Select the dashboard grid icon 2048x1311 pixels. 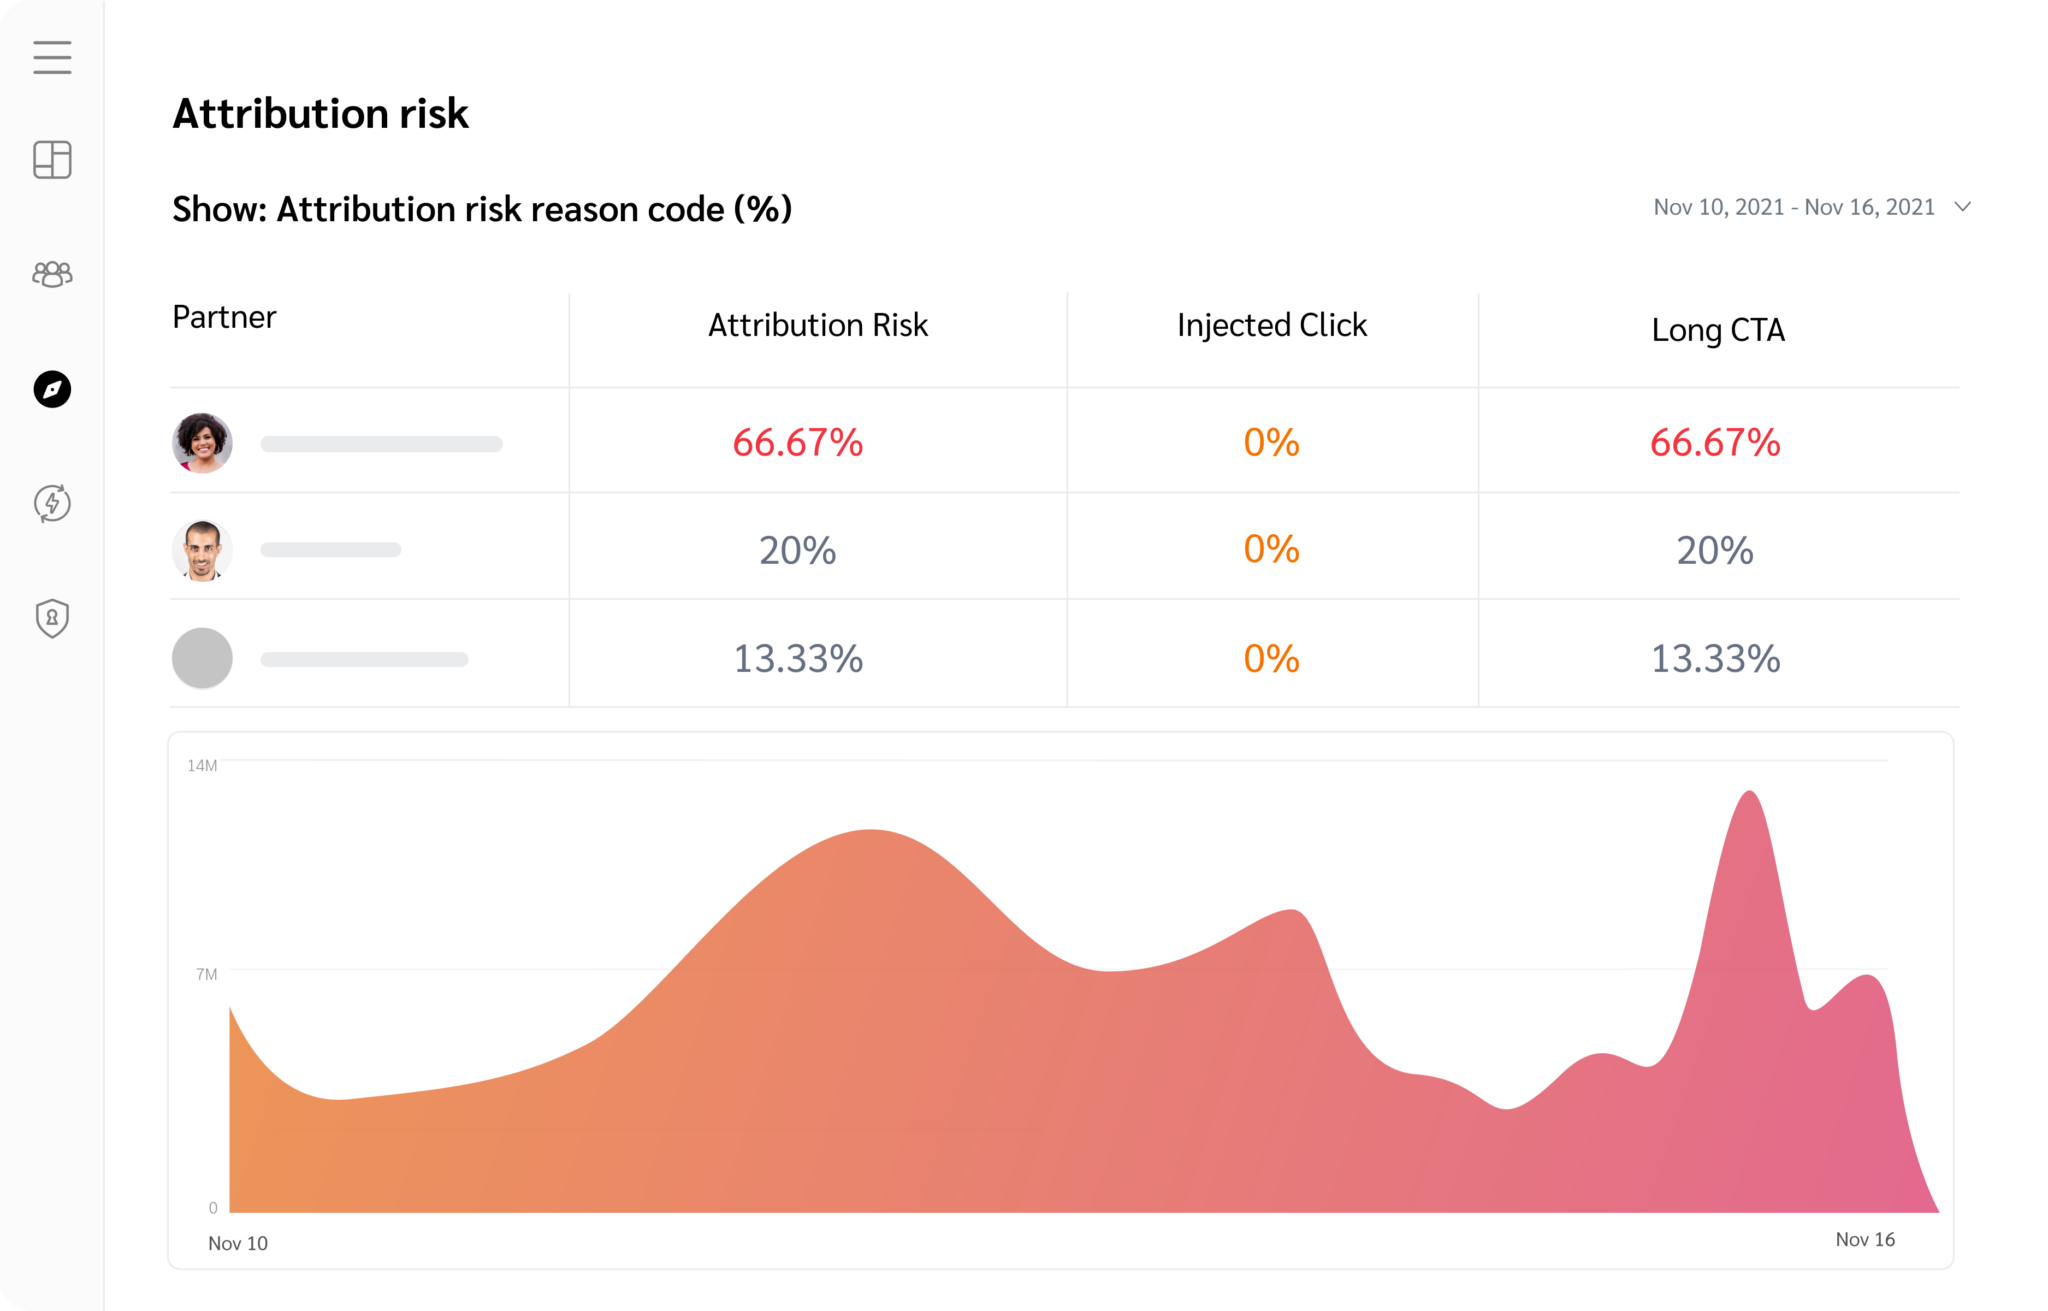tap(52, 160)
